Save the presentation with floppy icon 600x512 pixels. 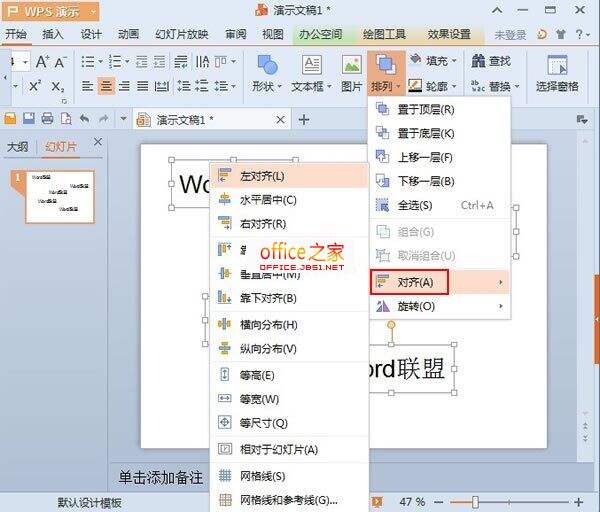(29, 119)
